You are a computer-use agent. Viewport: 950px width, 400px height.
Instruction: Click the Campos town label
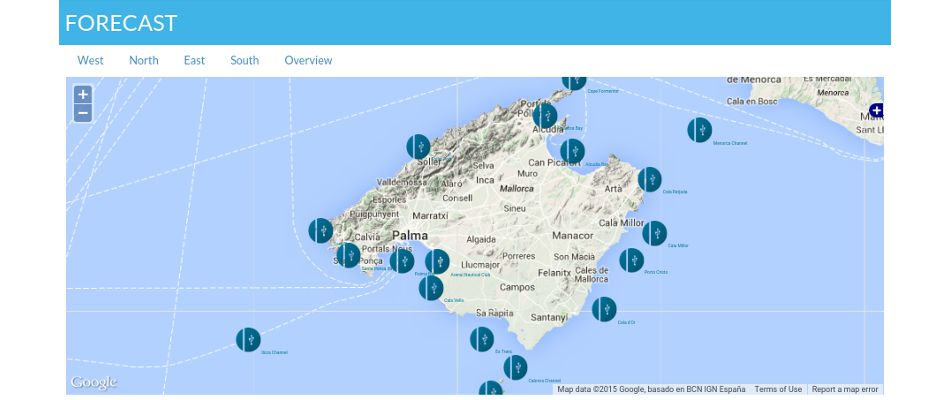[x=517, y=287]
